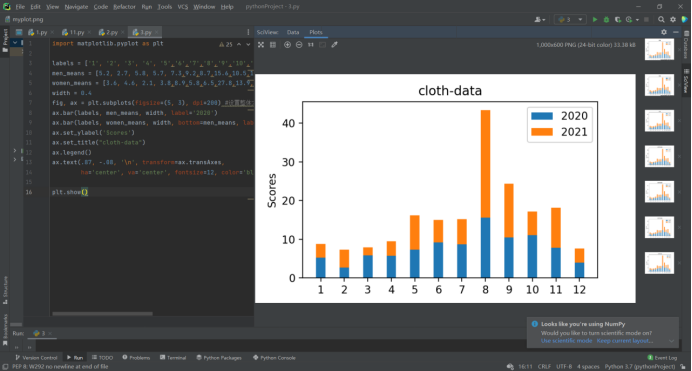Click the 4 spaces indent indicator
Viewport: 692px width, 371px height.
(588, 367)
